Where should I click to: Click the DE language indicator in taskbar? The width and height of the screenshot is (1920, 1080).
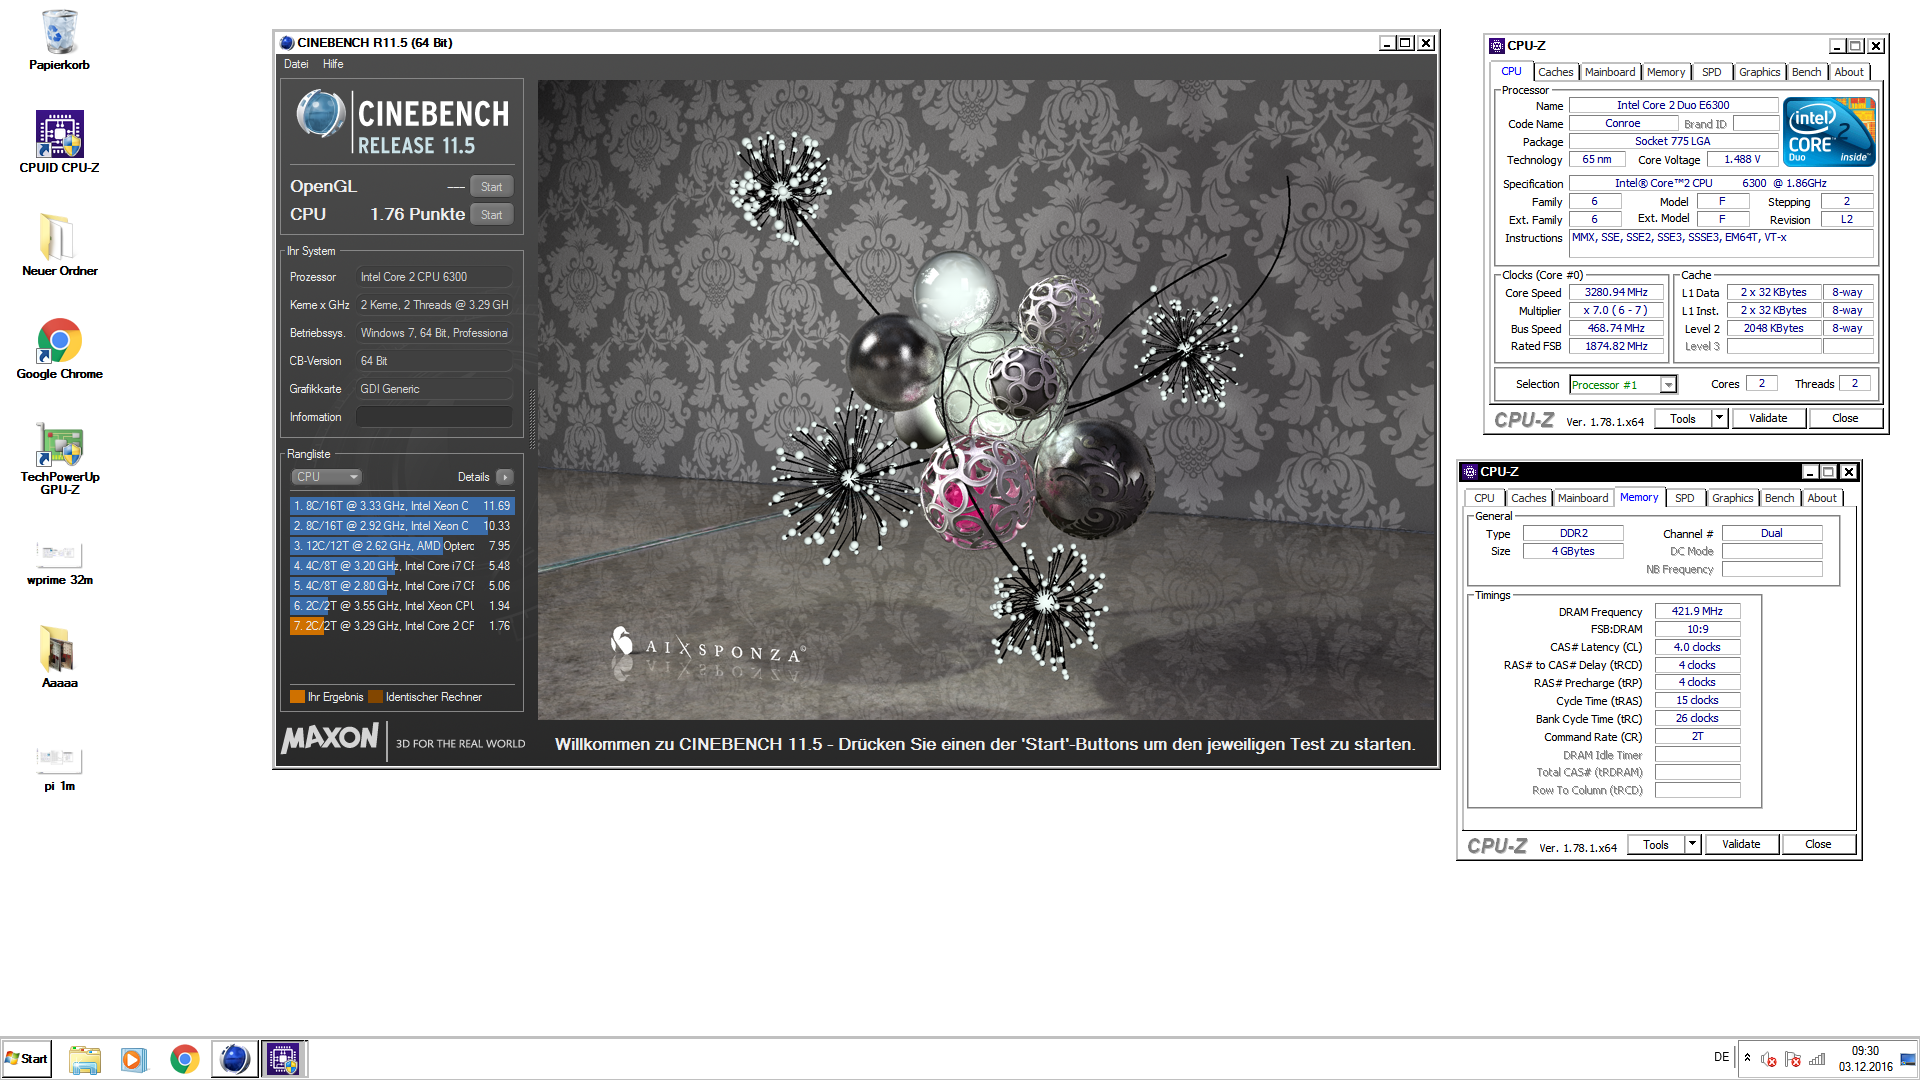[1721, 1057]
